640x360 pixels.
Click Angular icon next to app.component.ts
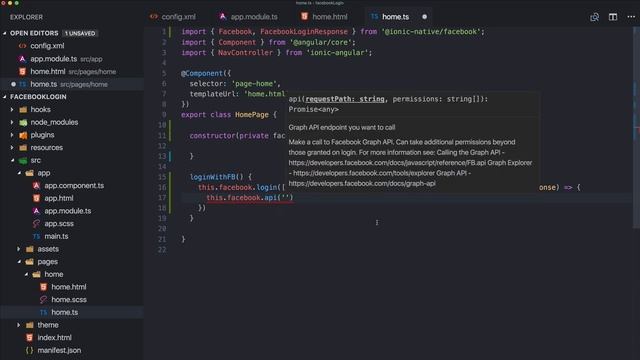36,185
